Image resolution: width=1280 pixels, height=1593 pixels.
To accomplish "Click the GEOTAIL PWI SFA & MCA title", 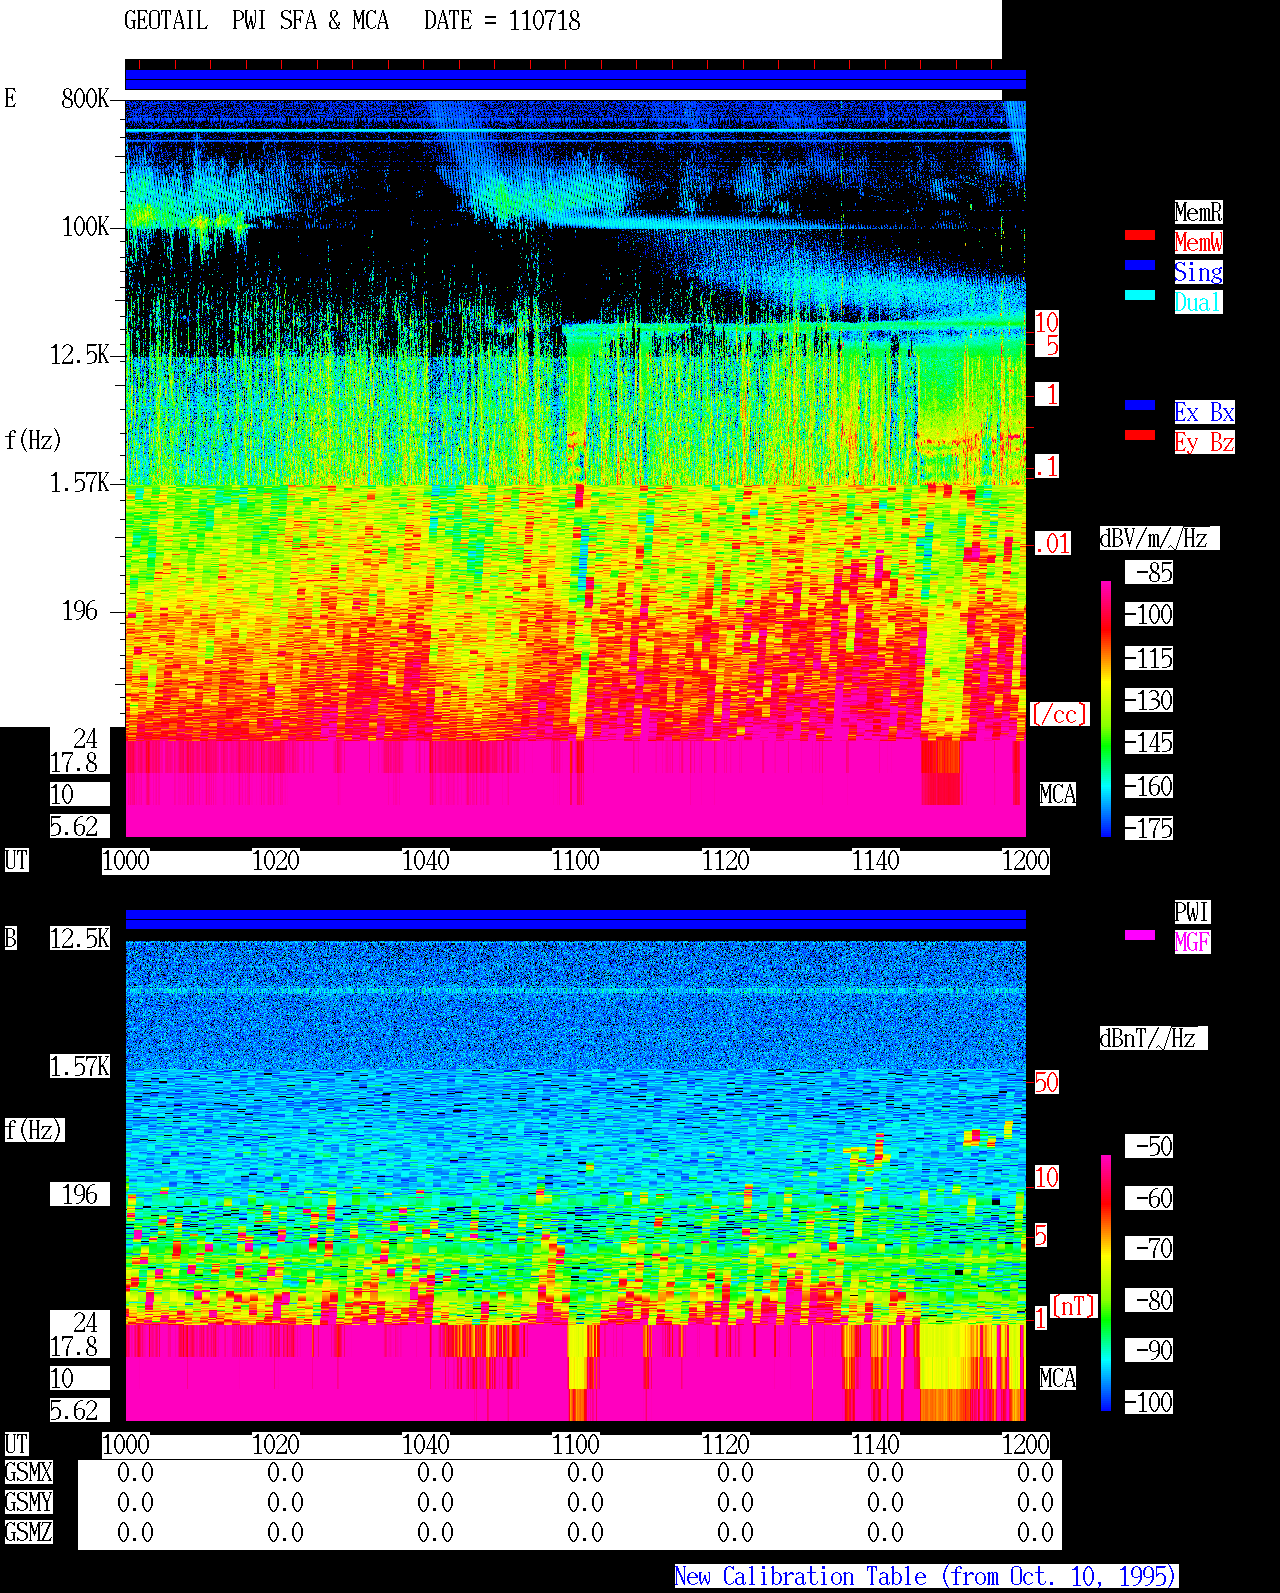I will tap(256, 21).
